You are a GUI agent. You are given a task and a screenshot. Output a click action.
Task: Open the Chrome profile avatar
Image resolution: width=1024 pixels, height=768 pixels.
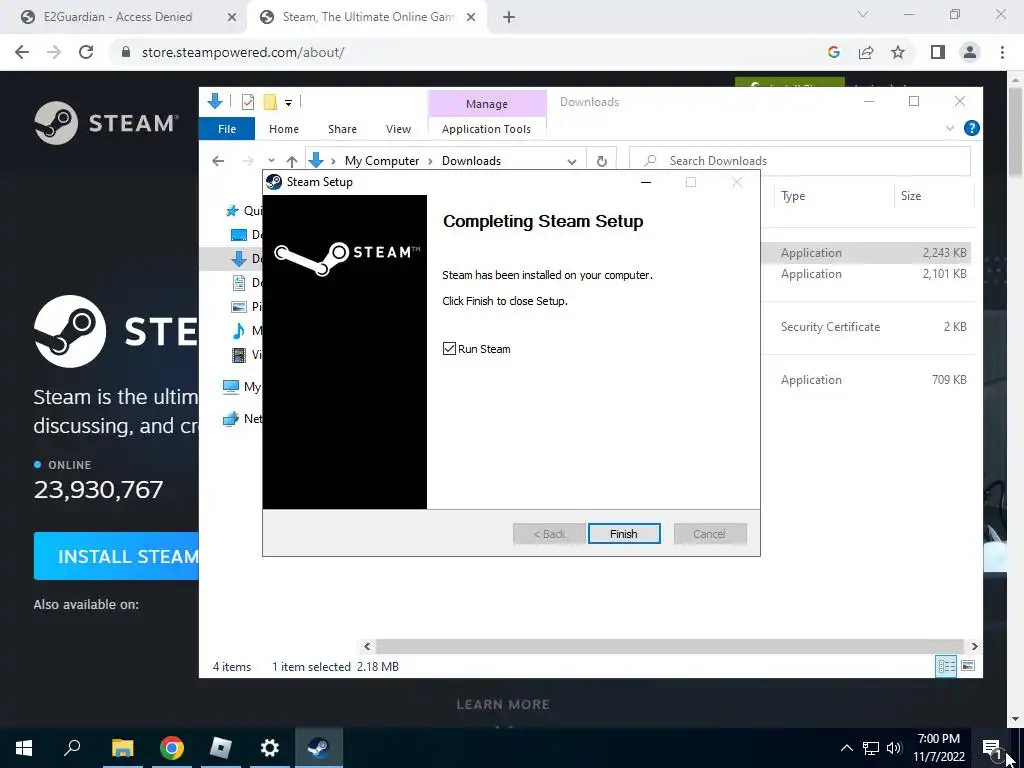pos(970,52)
